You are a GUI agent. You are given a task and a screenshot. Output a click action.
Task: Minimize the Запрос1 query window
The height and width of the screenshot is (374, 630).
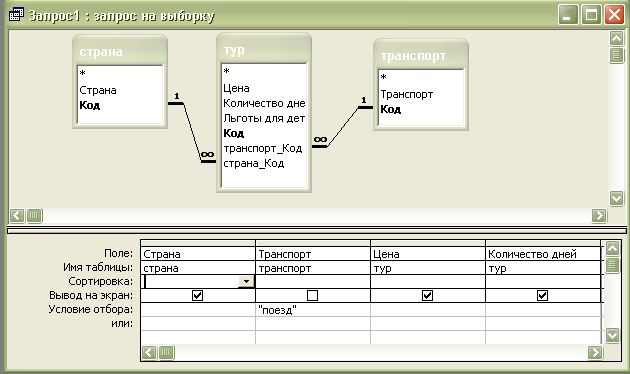point(568,15)
